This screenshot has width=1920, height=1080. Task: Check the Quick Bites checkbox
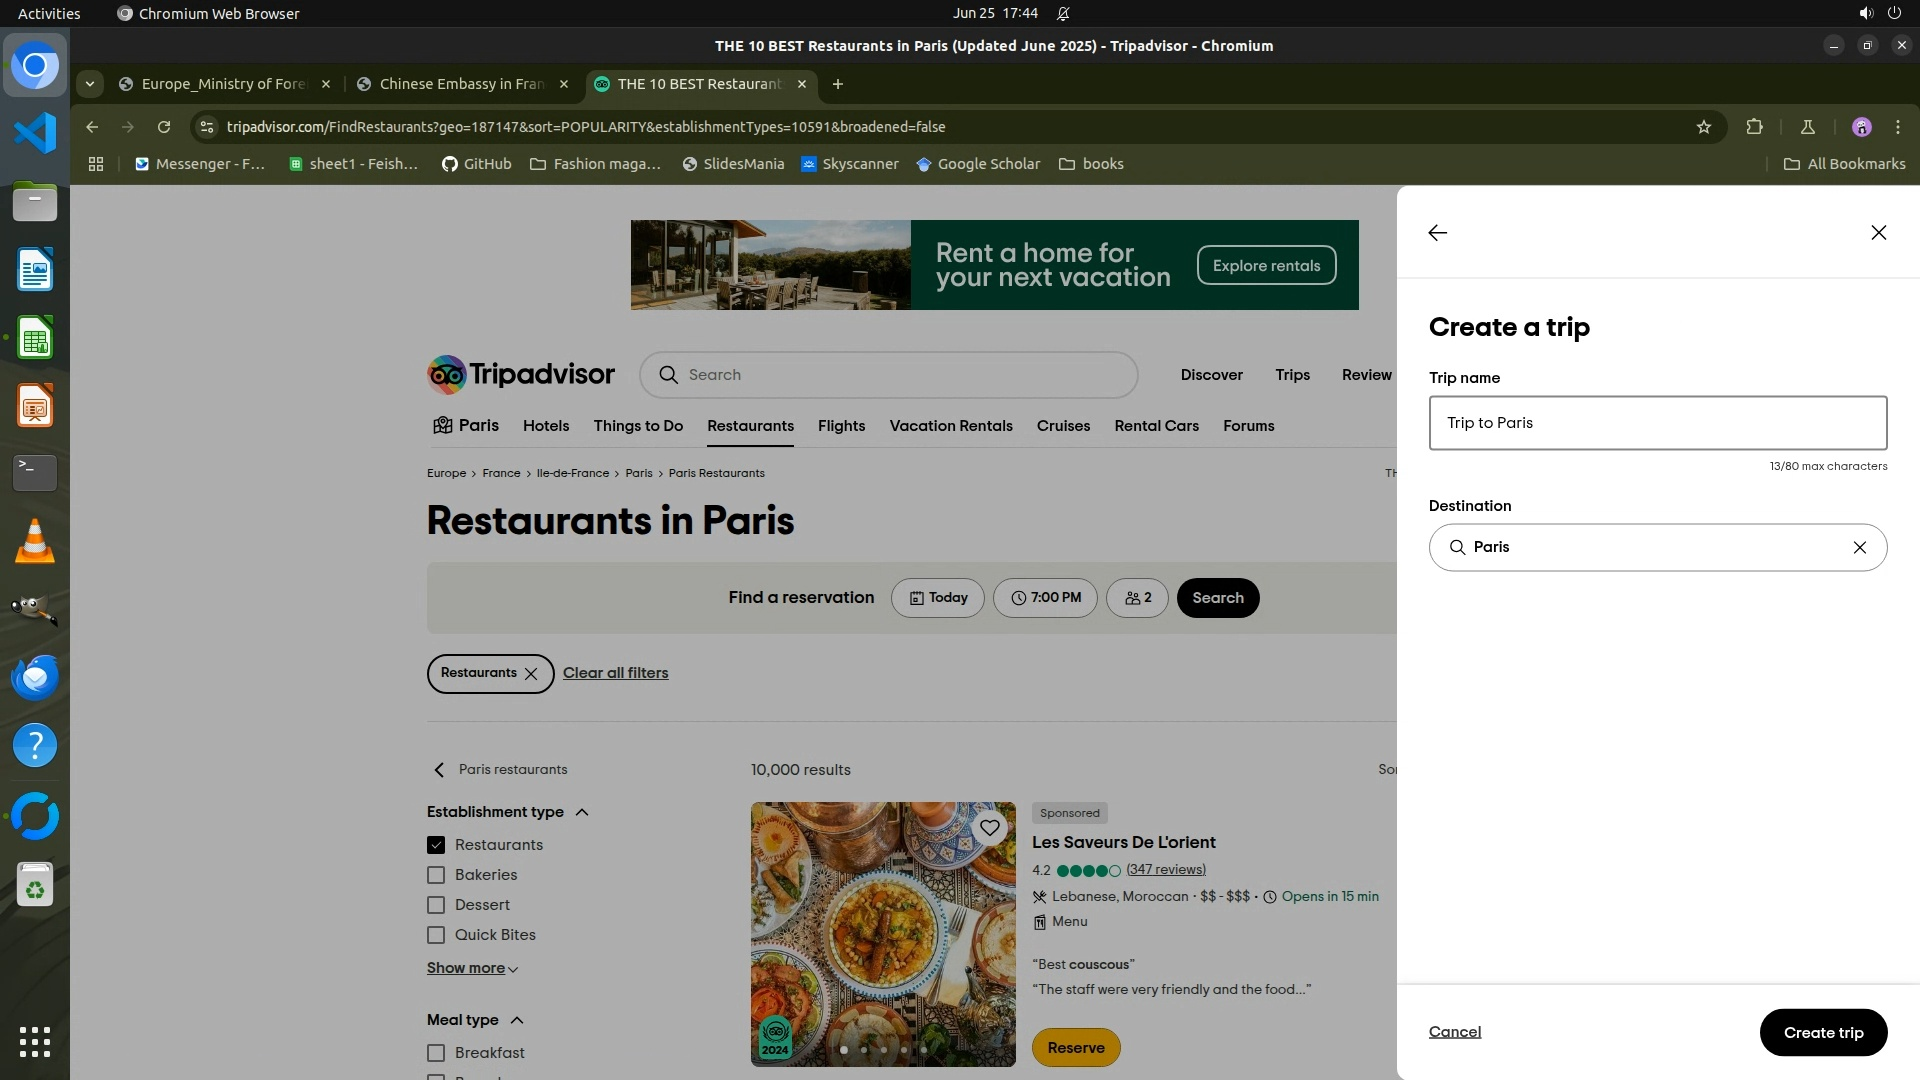point(436,935)
